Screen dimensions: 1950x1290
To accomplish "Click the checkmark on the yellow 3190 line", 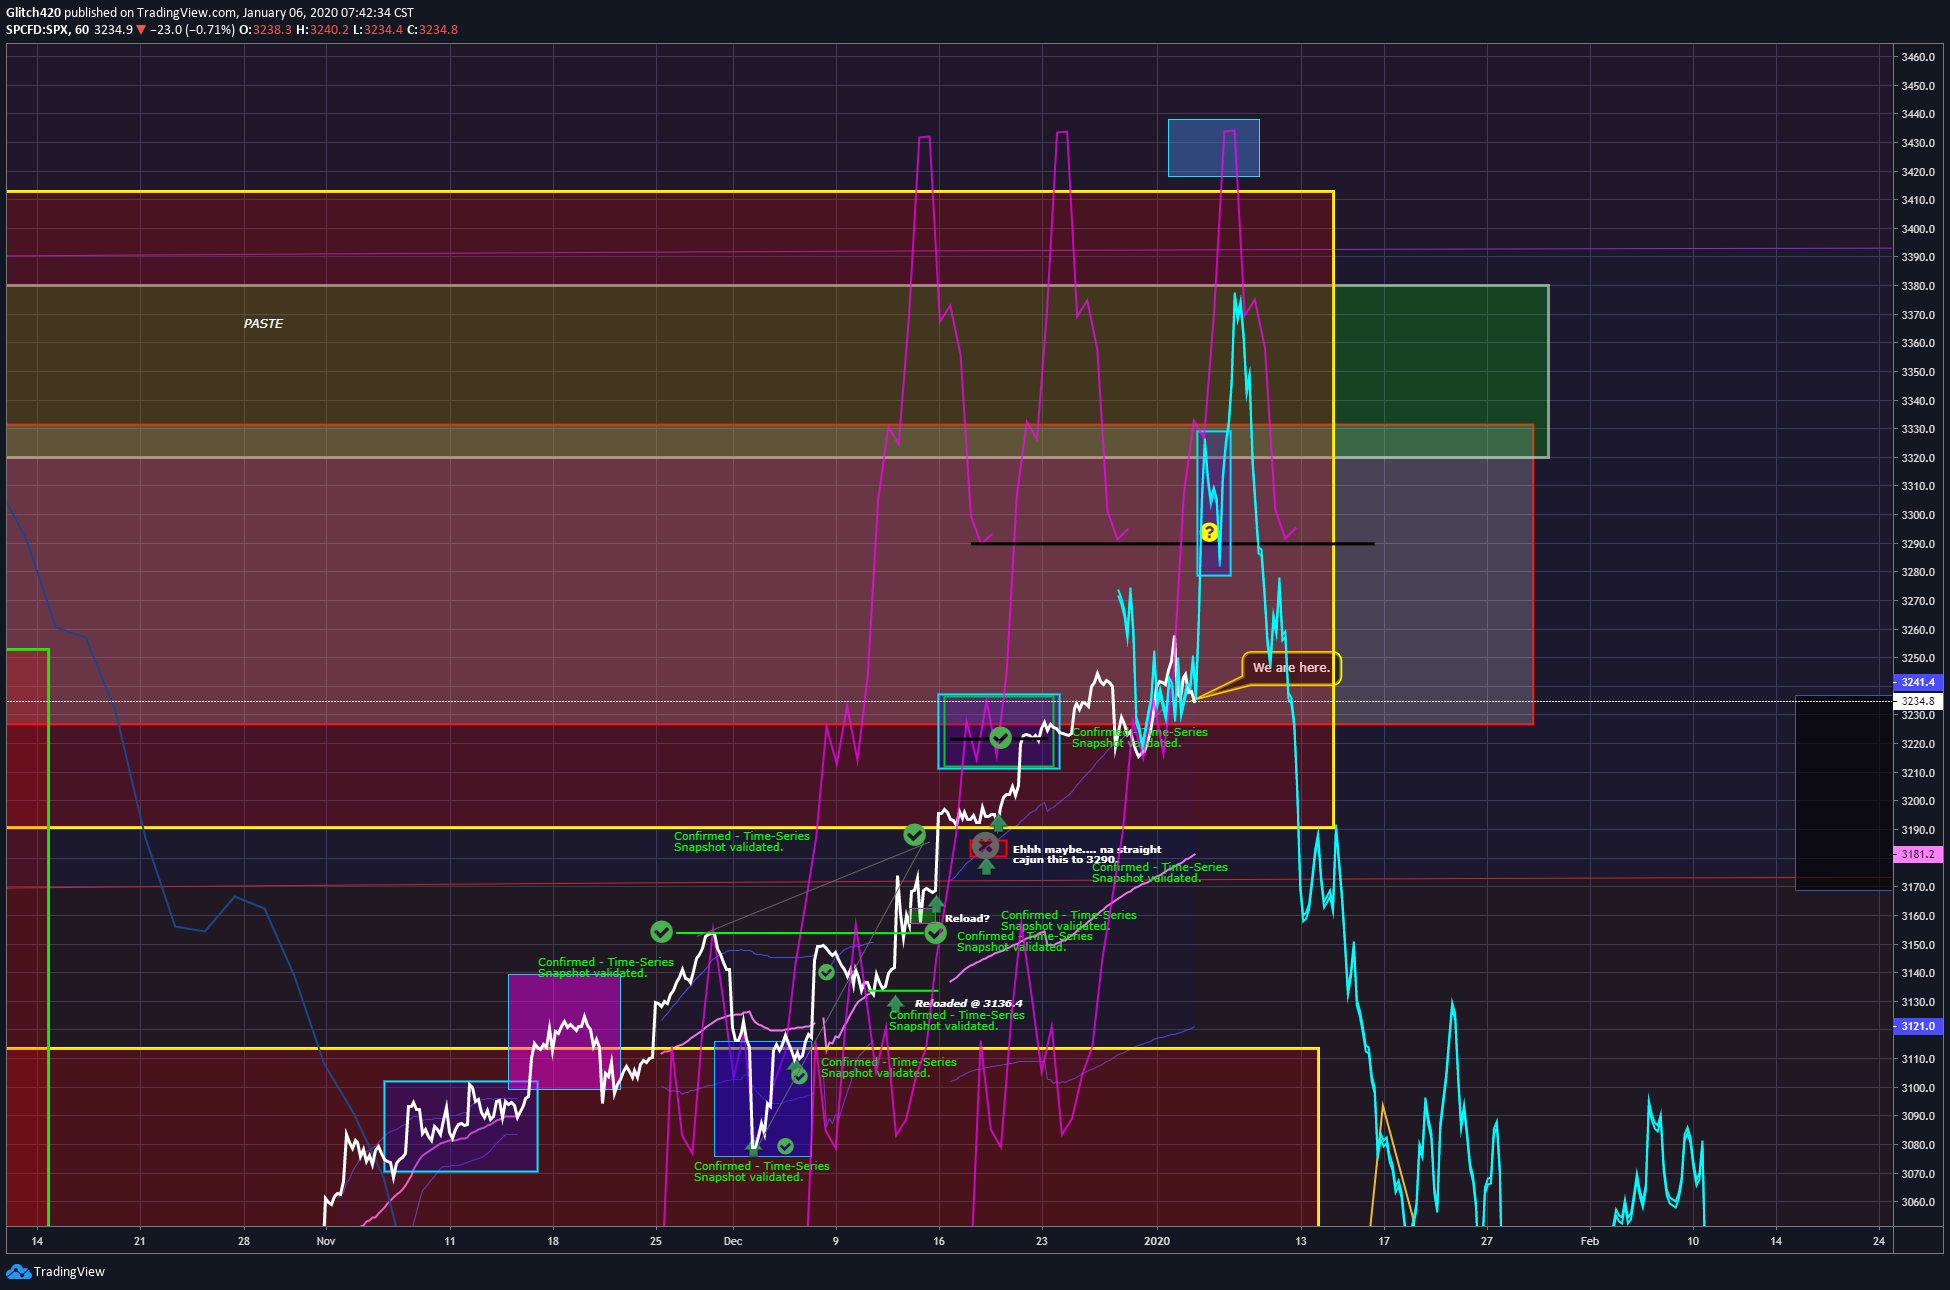I will [914, 835].
